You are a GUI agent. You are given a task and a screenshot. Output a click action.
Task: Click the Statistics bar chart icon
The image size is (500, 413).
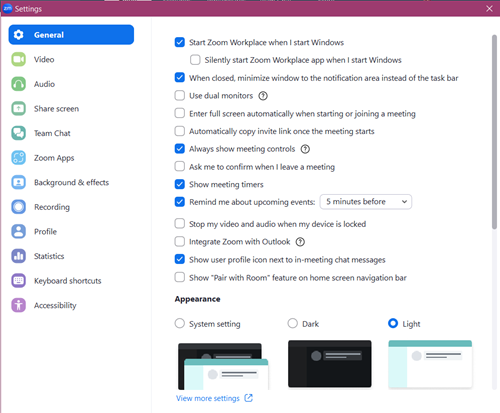click(x=19, y=256)
